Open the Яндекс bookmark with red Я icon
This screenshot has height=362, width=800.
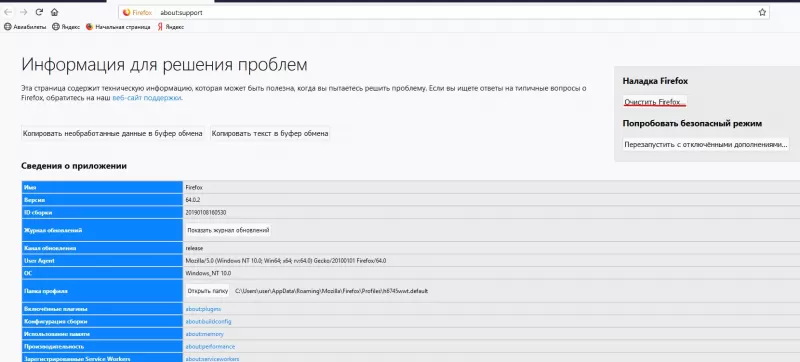tap(170, 27)
